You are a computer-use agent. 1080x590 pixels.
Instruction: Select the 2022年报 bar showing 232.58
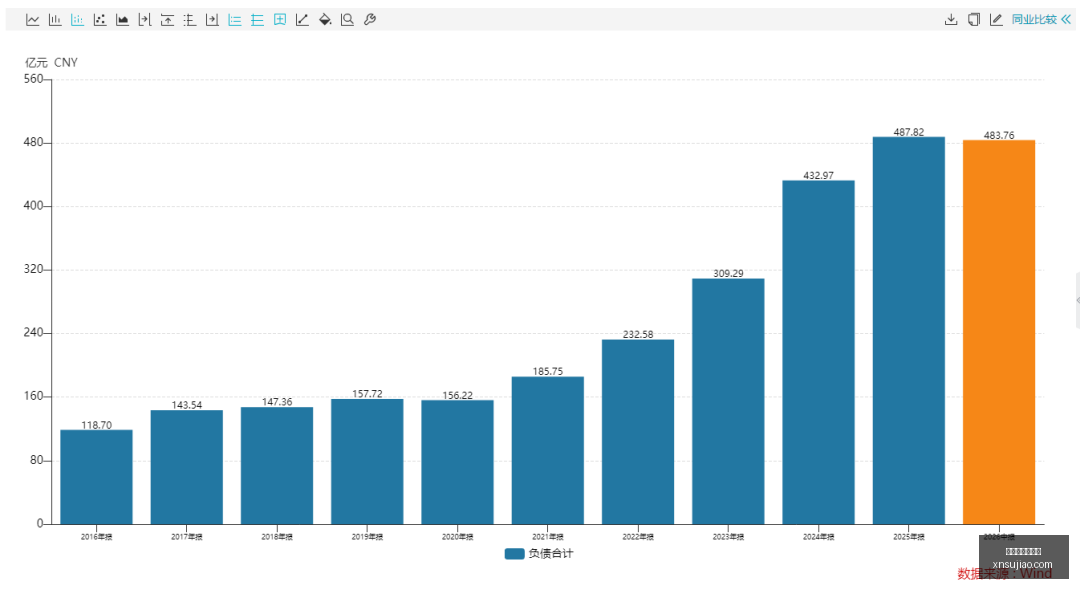(x=638, y=432)
